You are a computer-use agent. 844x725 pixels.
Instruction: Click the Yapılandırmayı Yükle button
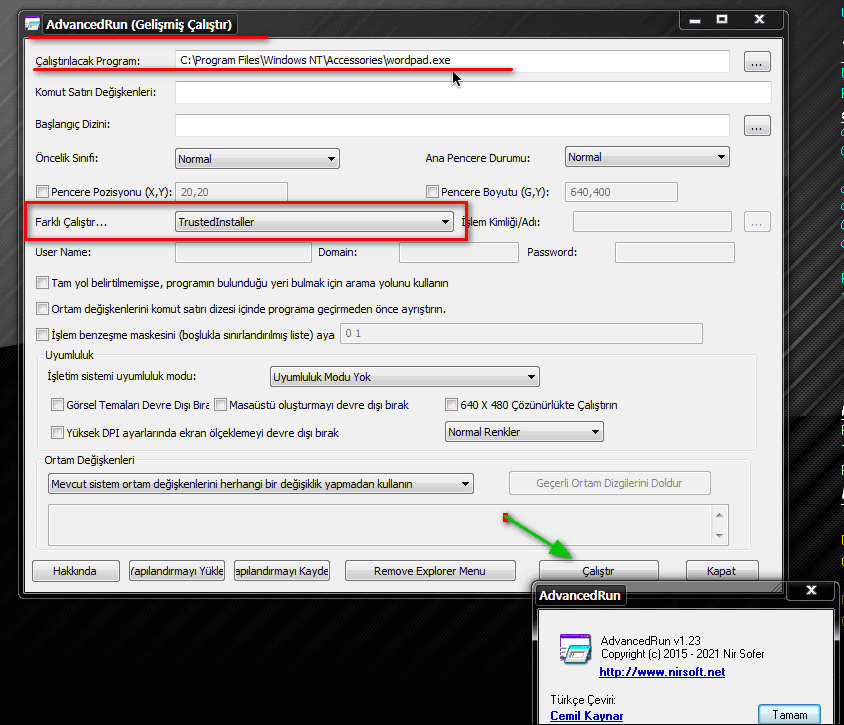177,571
